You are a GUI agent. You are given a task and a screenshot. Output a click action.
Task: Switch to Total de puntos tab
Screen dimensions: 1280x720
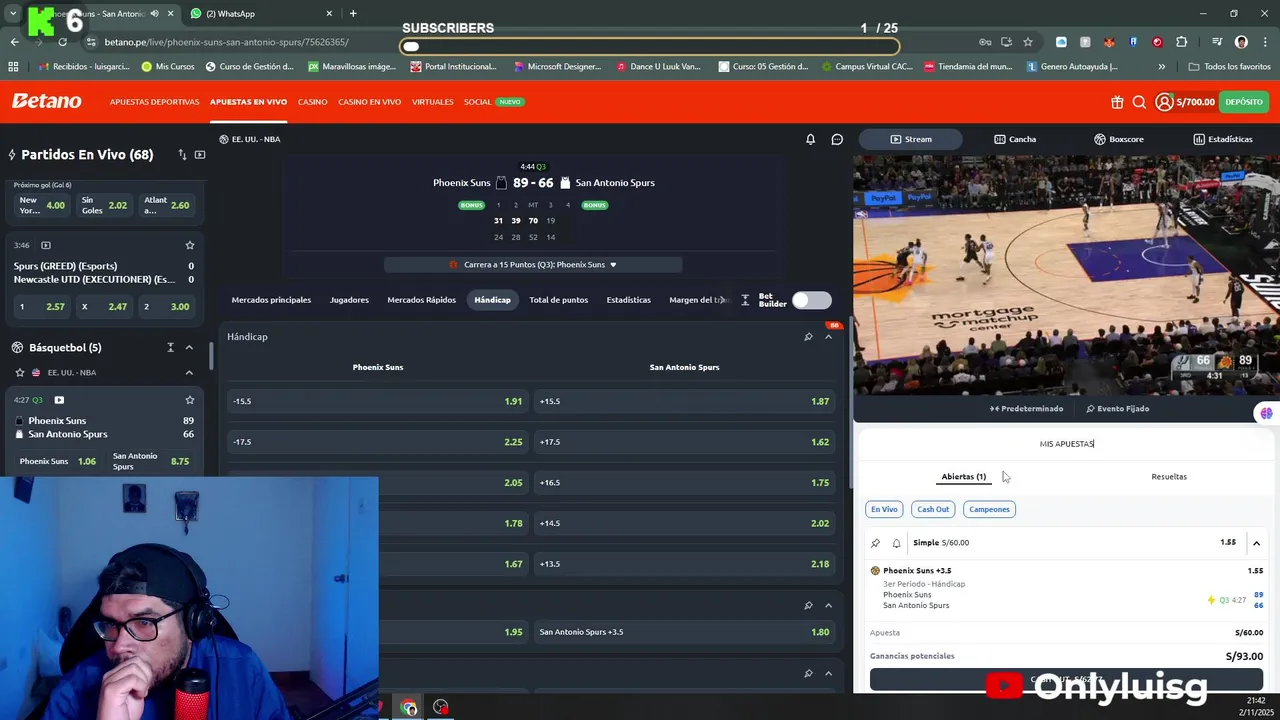558,300
